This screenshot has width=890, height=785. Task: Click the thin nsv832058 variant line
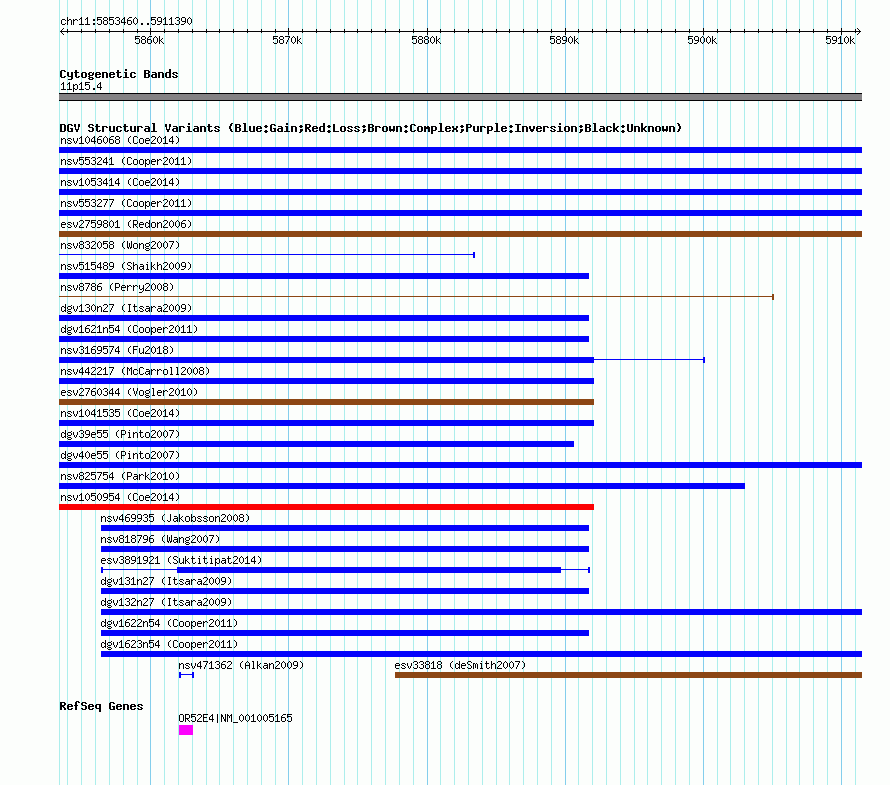click(x=267, y=255)
